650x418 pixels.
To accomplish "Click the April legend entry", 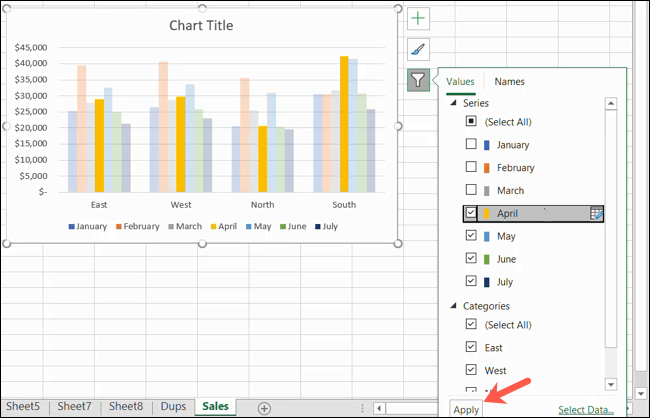I will (x=224, y=226).
